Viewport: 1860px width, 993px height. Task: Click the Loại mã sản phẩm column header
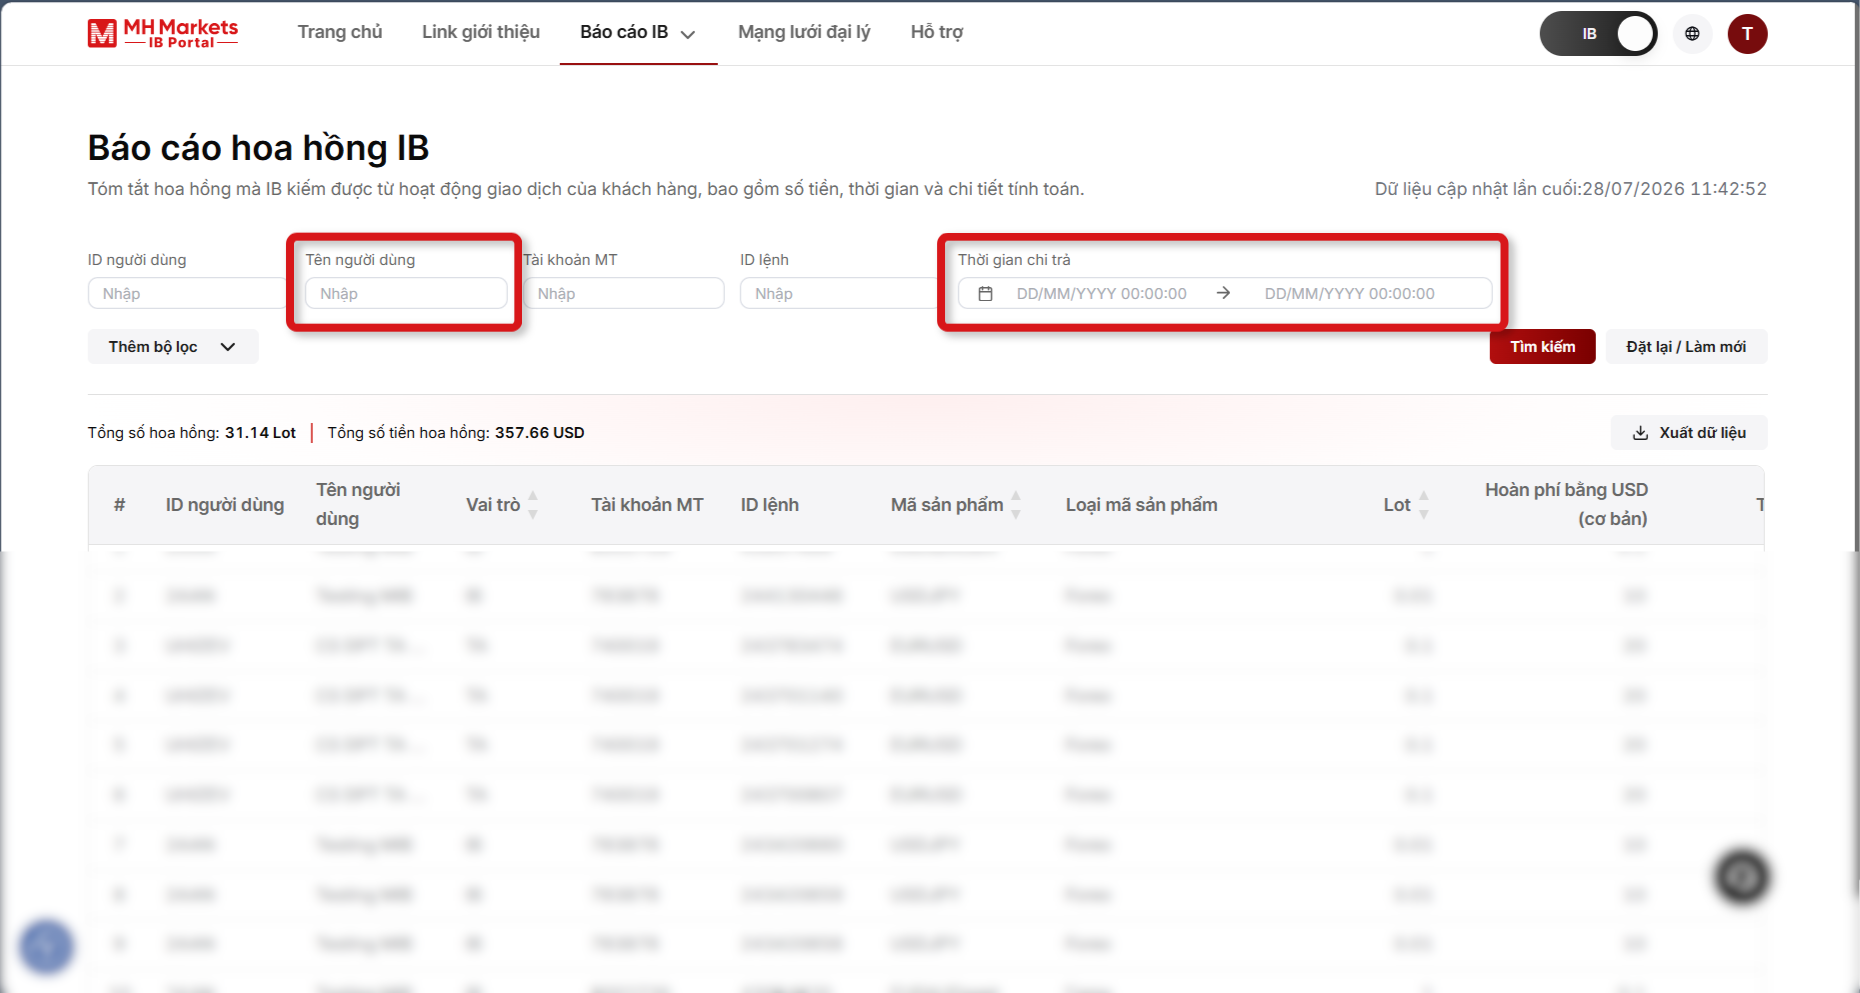[x=1141, y=505]
